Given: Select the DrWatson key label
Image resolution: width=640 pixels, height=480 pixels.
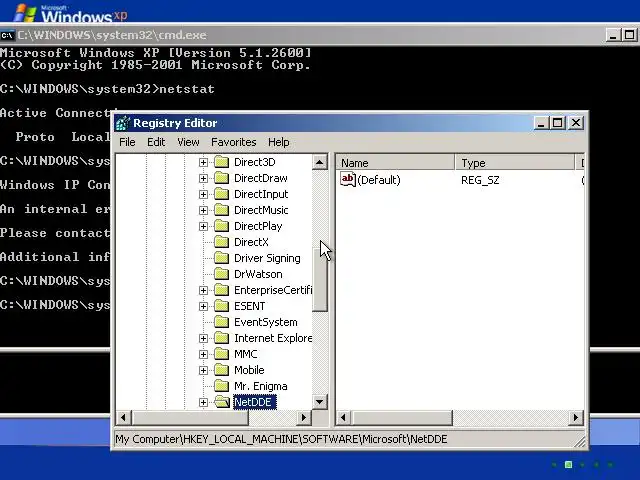Looking at the screenshot, I should 258,274.
